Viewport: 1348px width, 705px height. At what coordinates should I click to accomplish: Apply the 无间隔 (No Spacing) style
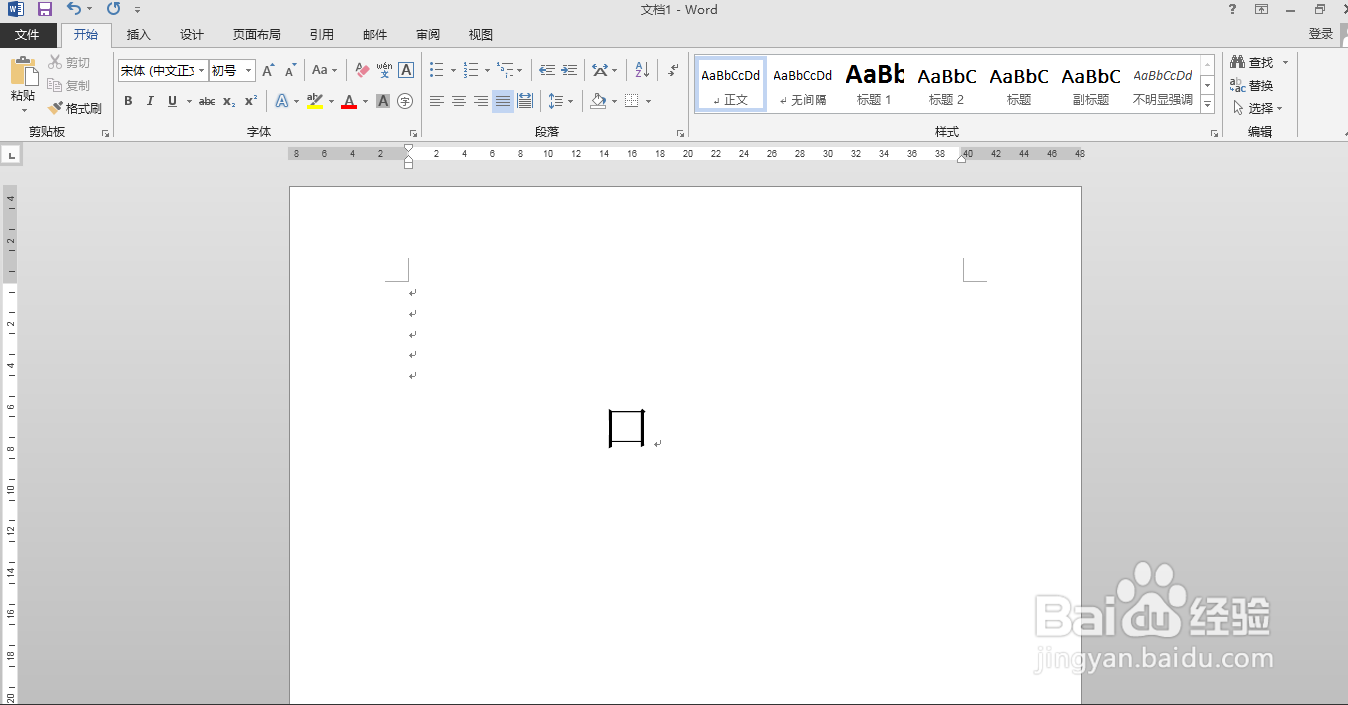click(x=802, y=84)
